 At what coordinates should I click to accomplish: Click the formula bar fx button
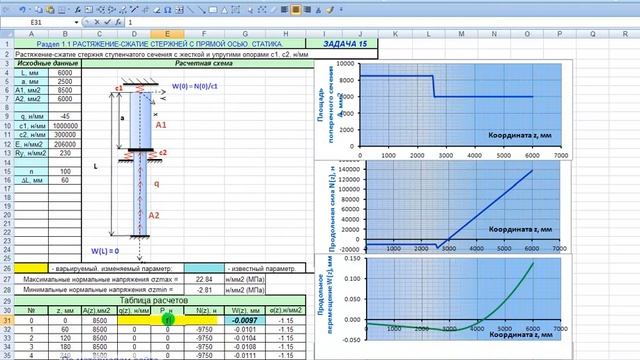point(118,22)
